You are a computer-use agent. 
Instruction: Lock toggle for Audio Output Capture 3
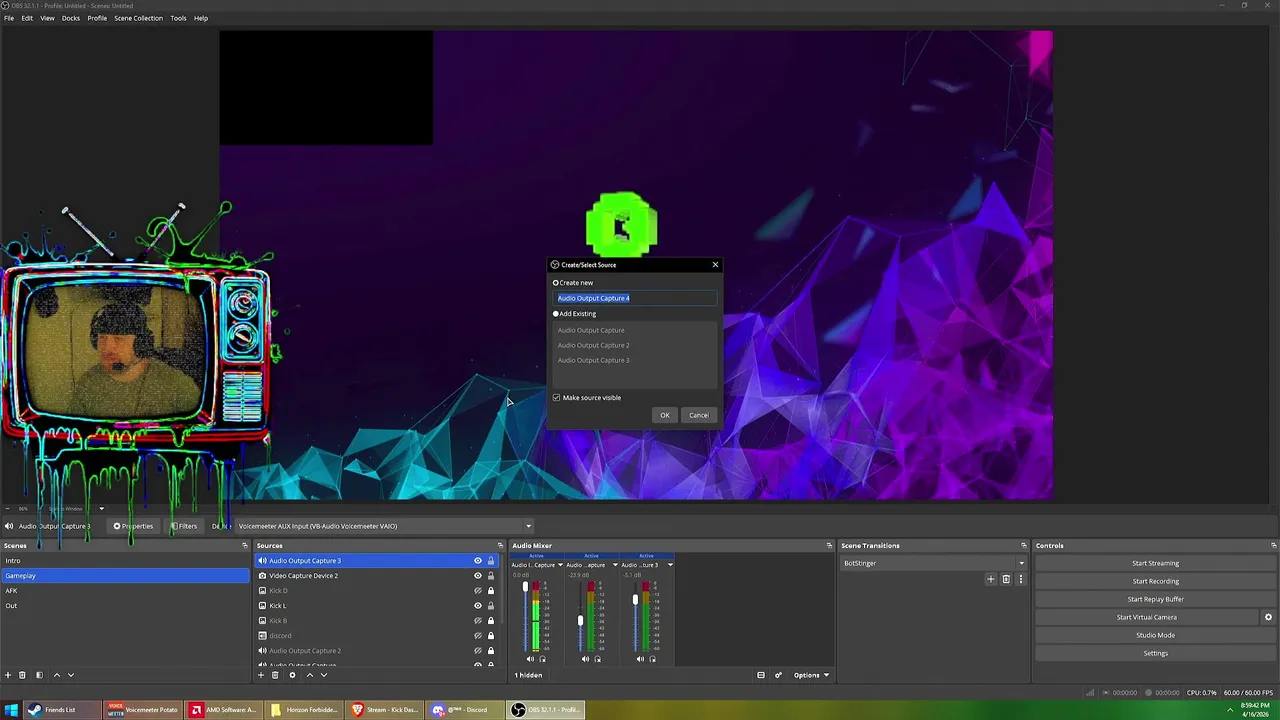(x=490, y=561)
